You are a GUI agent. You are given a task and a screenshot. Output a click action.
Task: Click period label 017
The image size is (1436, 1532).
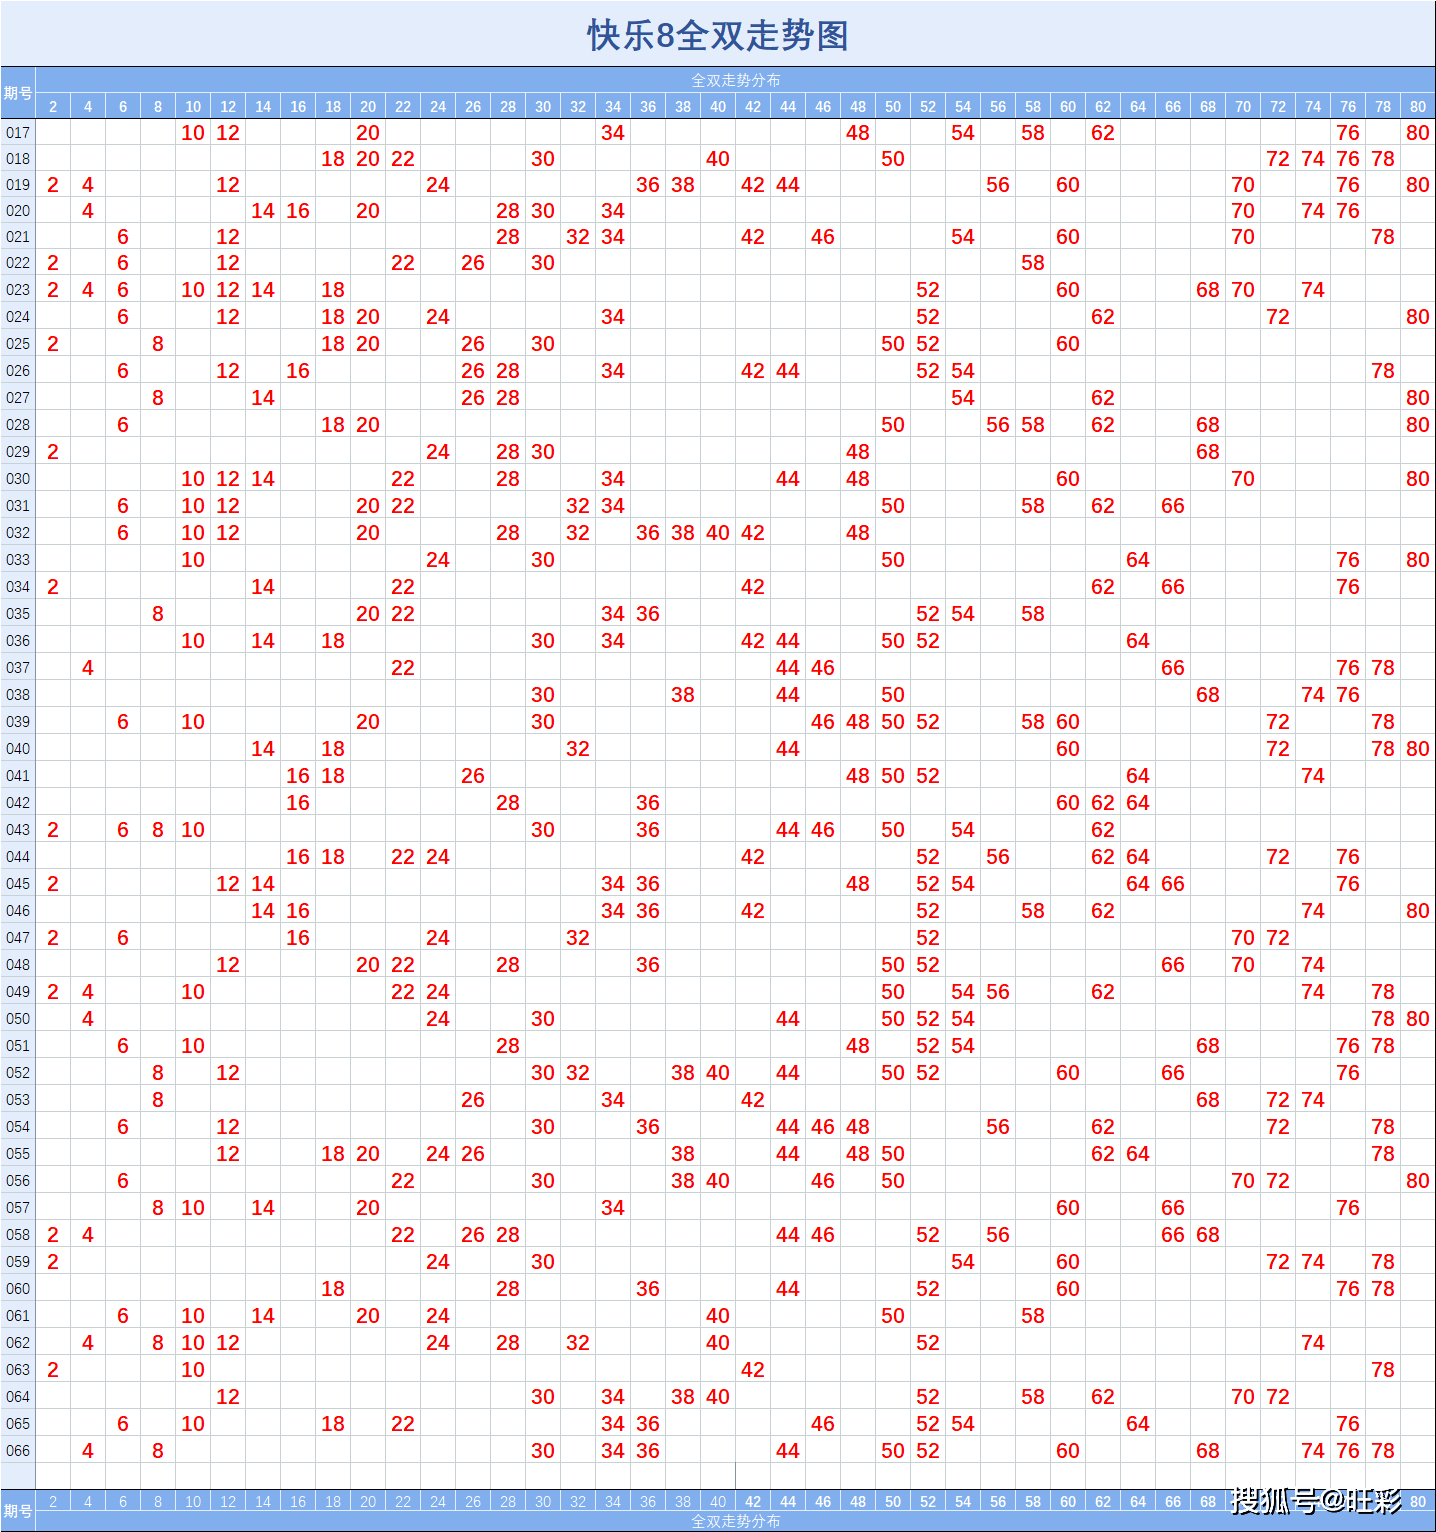(x=18, y=133)
